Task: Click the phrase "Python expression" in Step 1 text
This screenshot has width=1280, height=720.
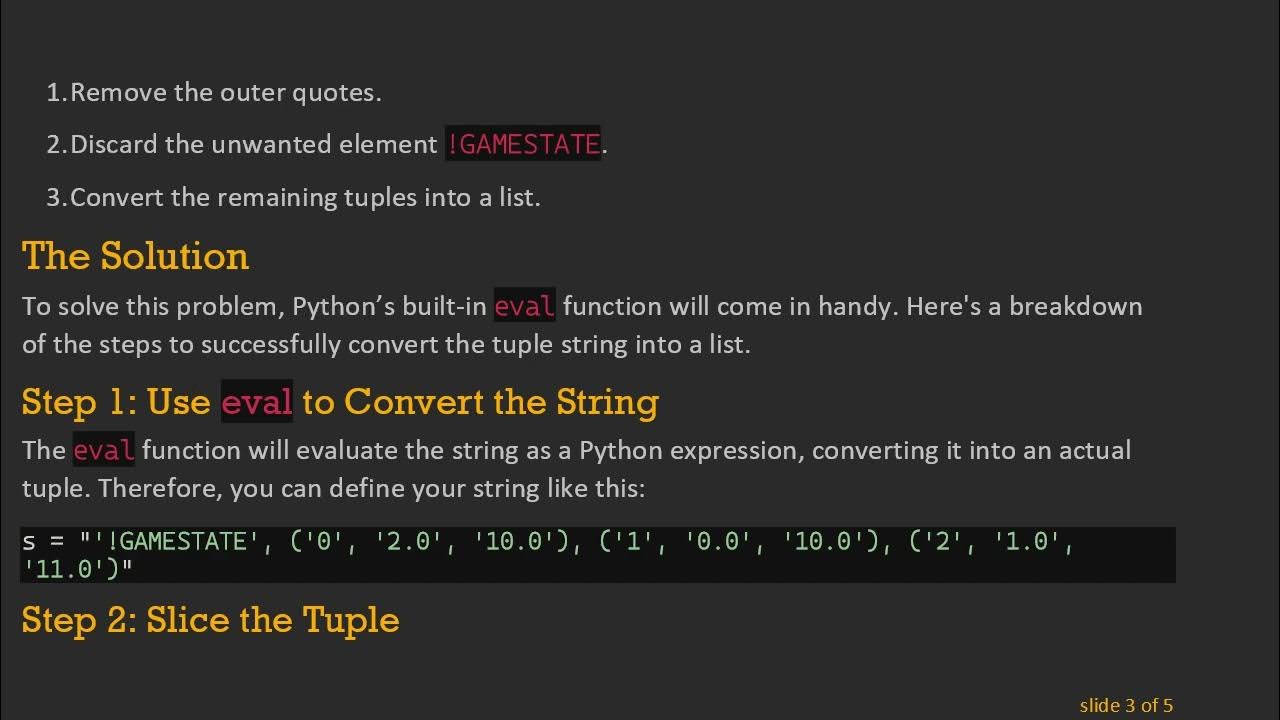Action: 687,450
